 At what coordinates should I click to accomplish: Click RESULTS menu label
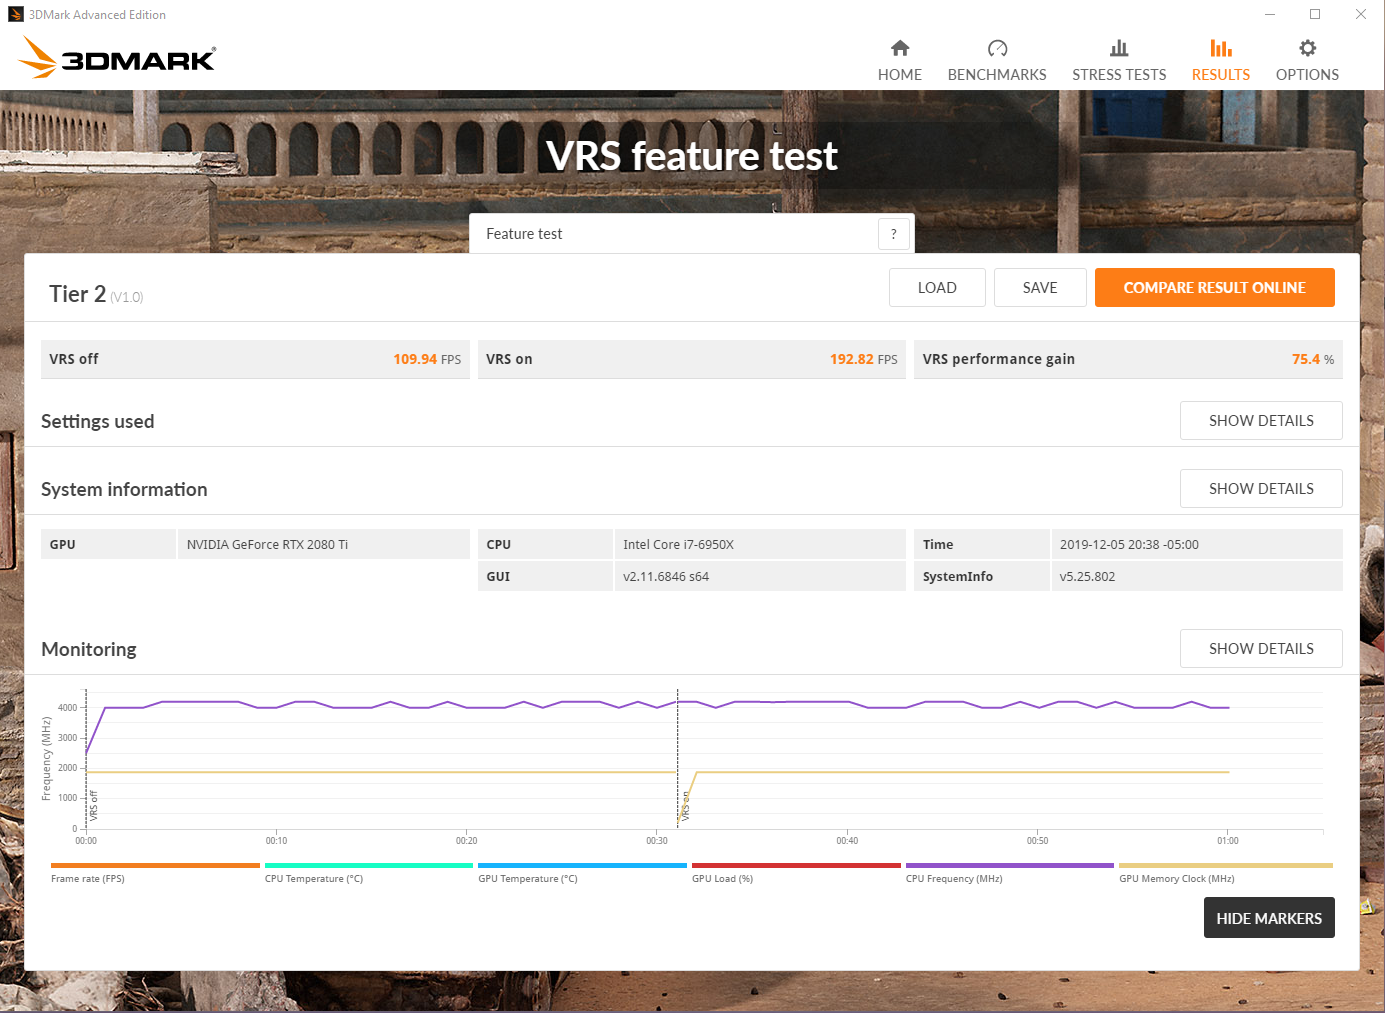click(x=1221, y=75)
